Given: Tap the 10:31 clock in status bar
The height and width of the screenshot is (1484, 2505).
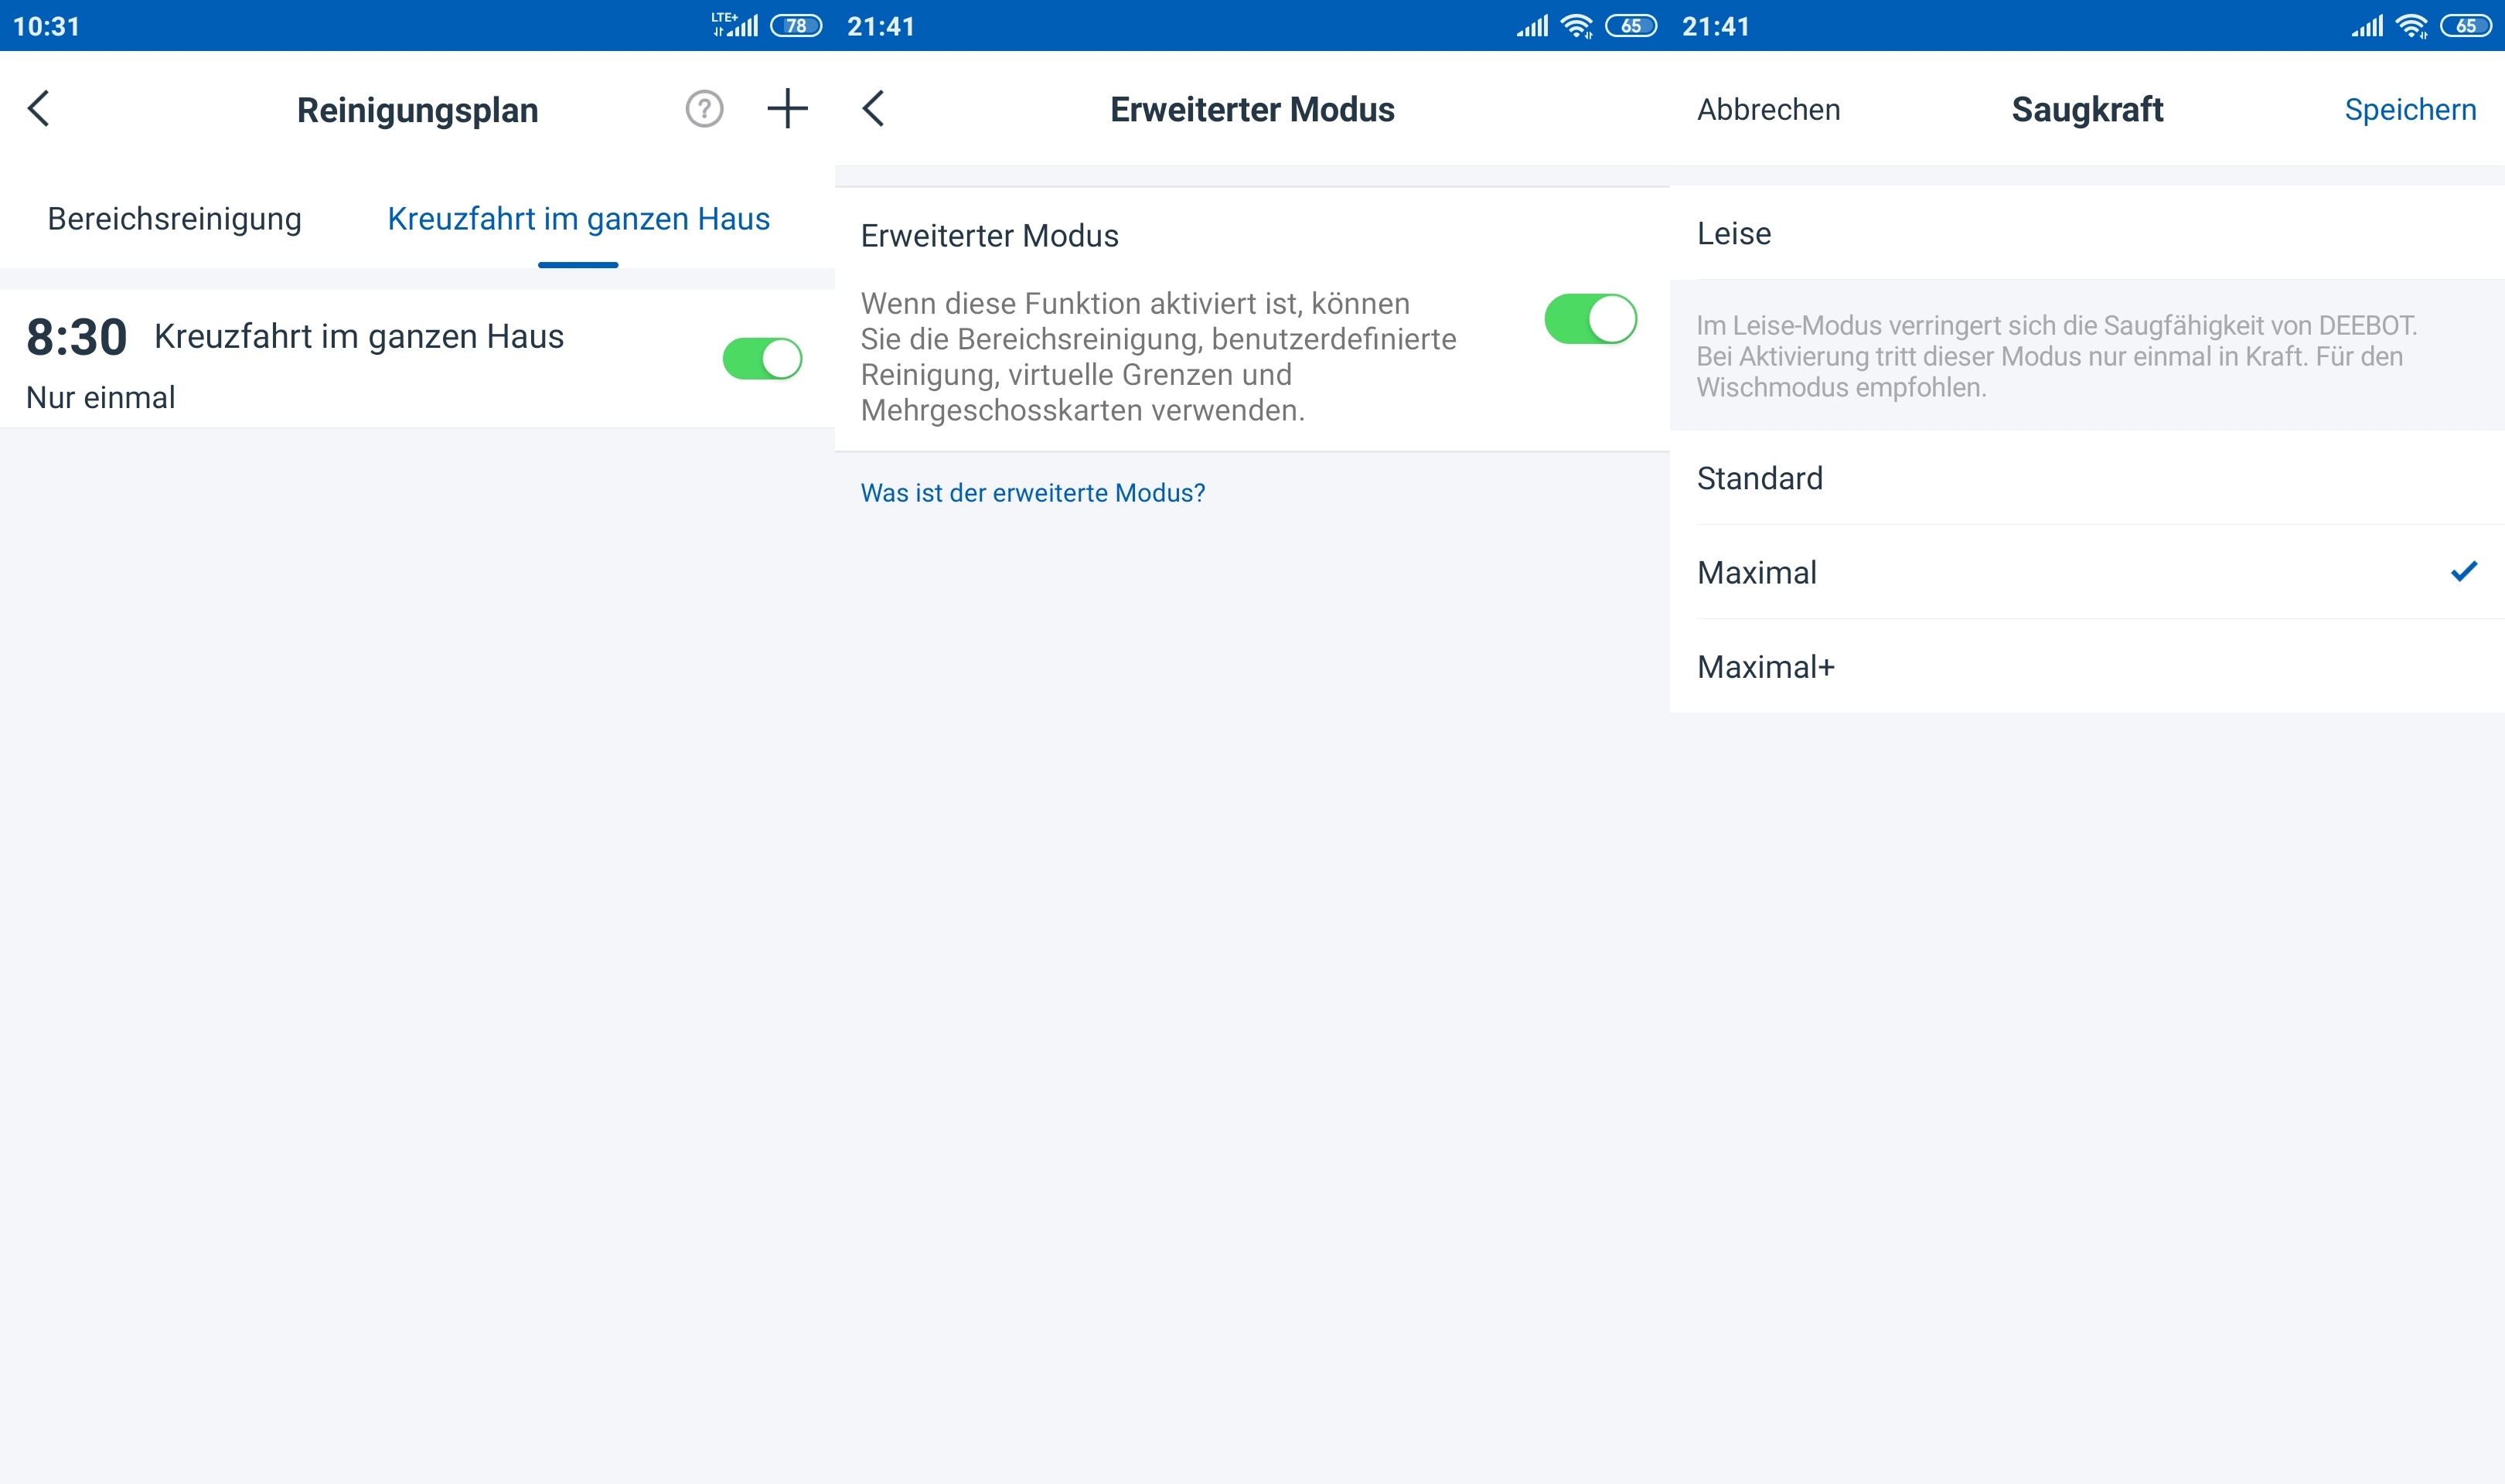Looking at the screenshot, I should tap(46, 26).
